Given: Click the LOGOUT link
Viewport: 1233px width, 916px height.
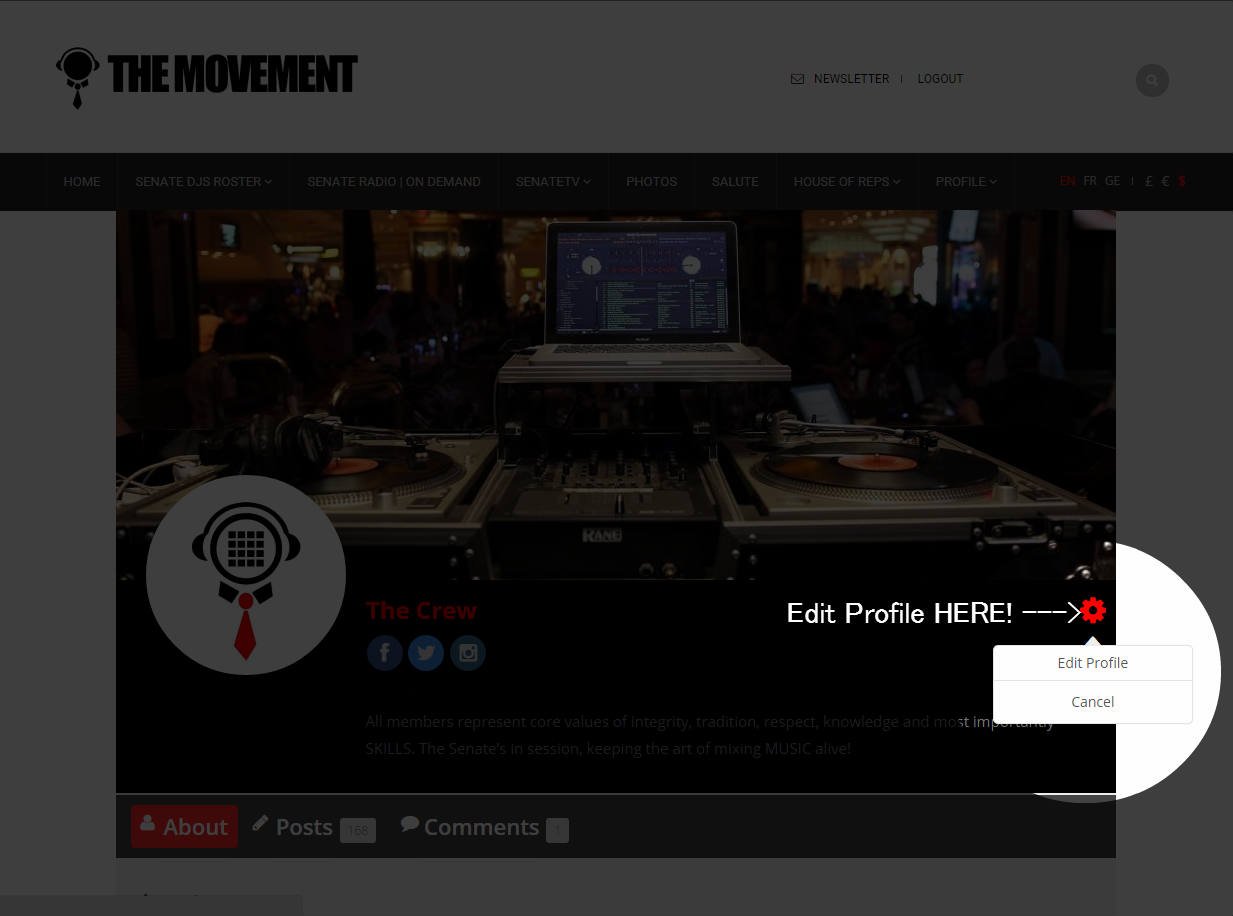Looking at the screenshot, I should (939, 78).
